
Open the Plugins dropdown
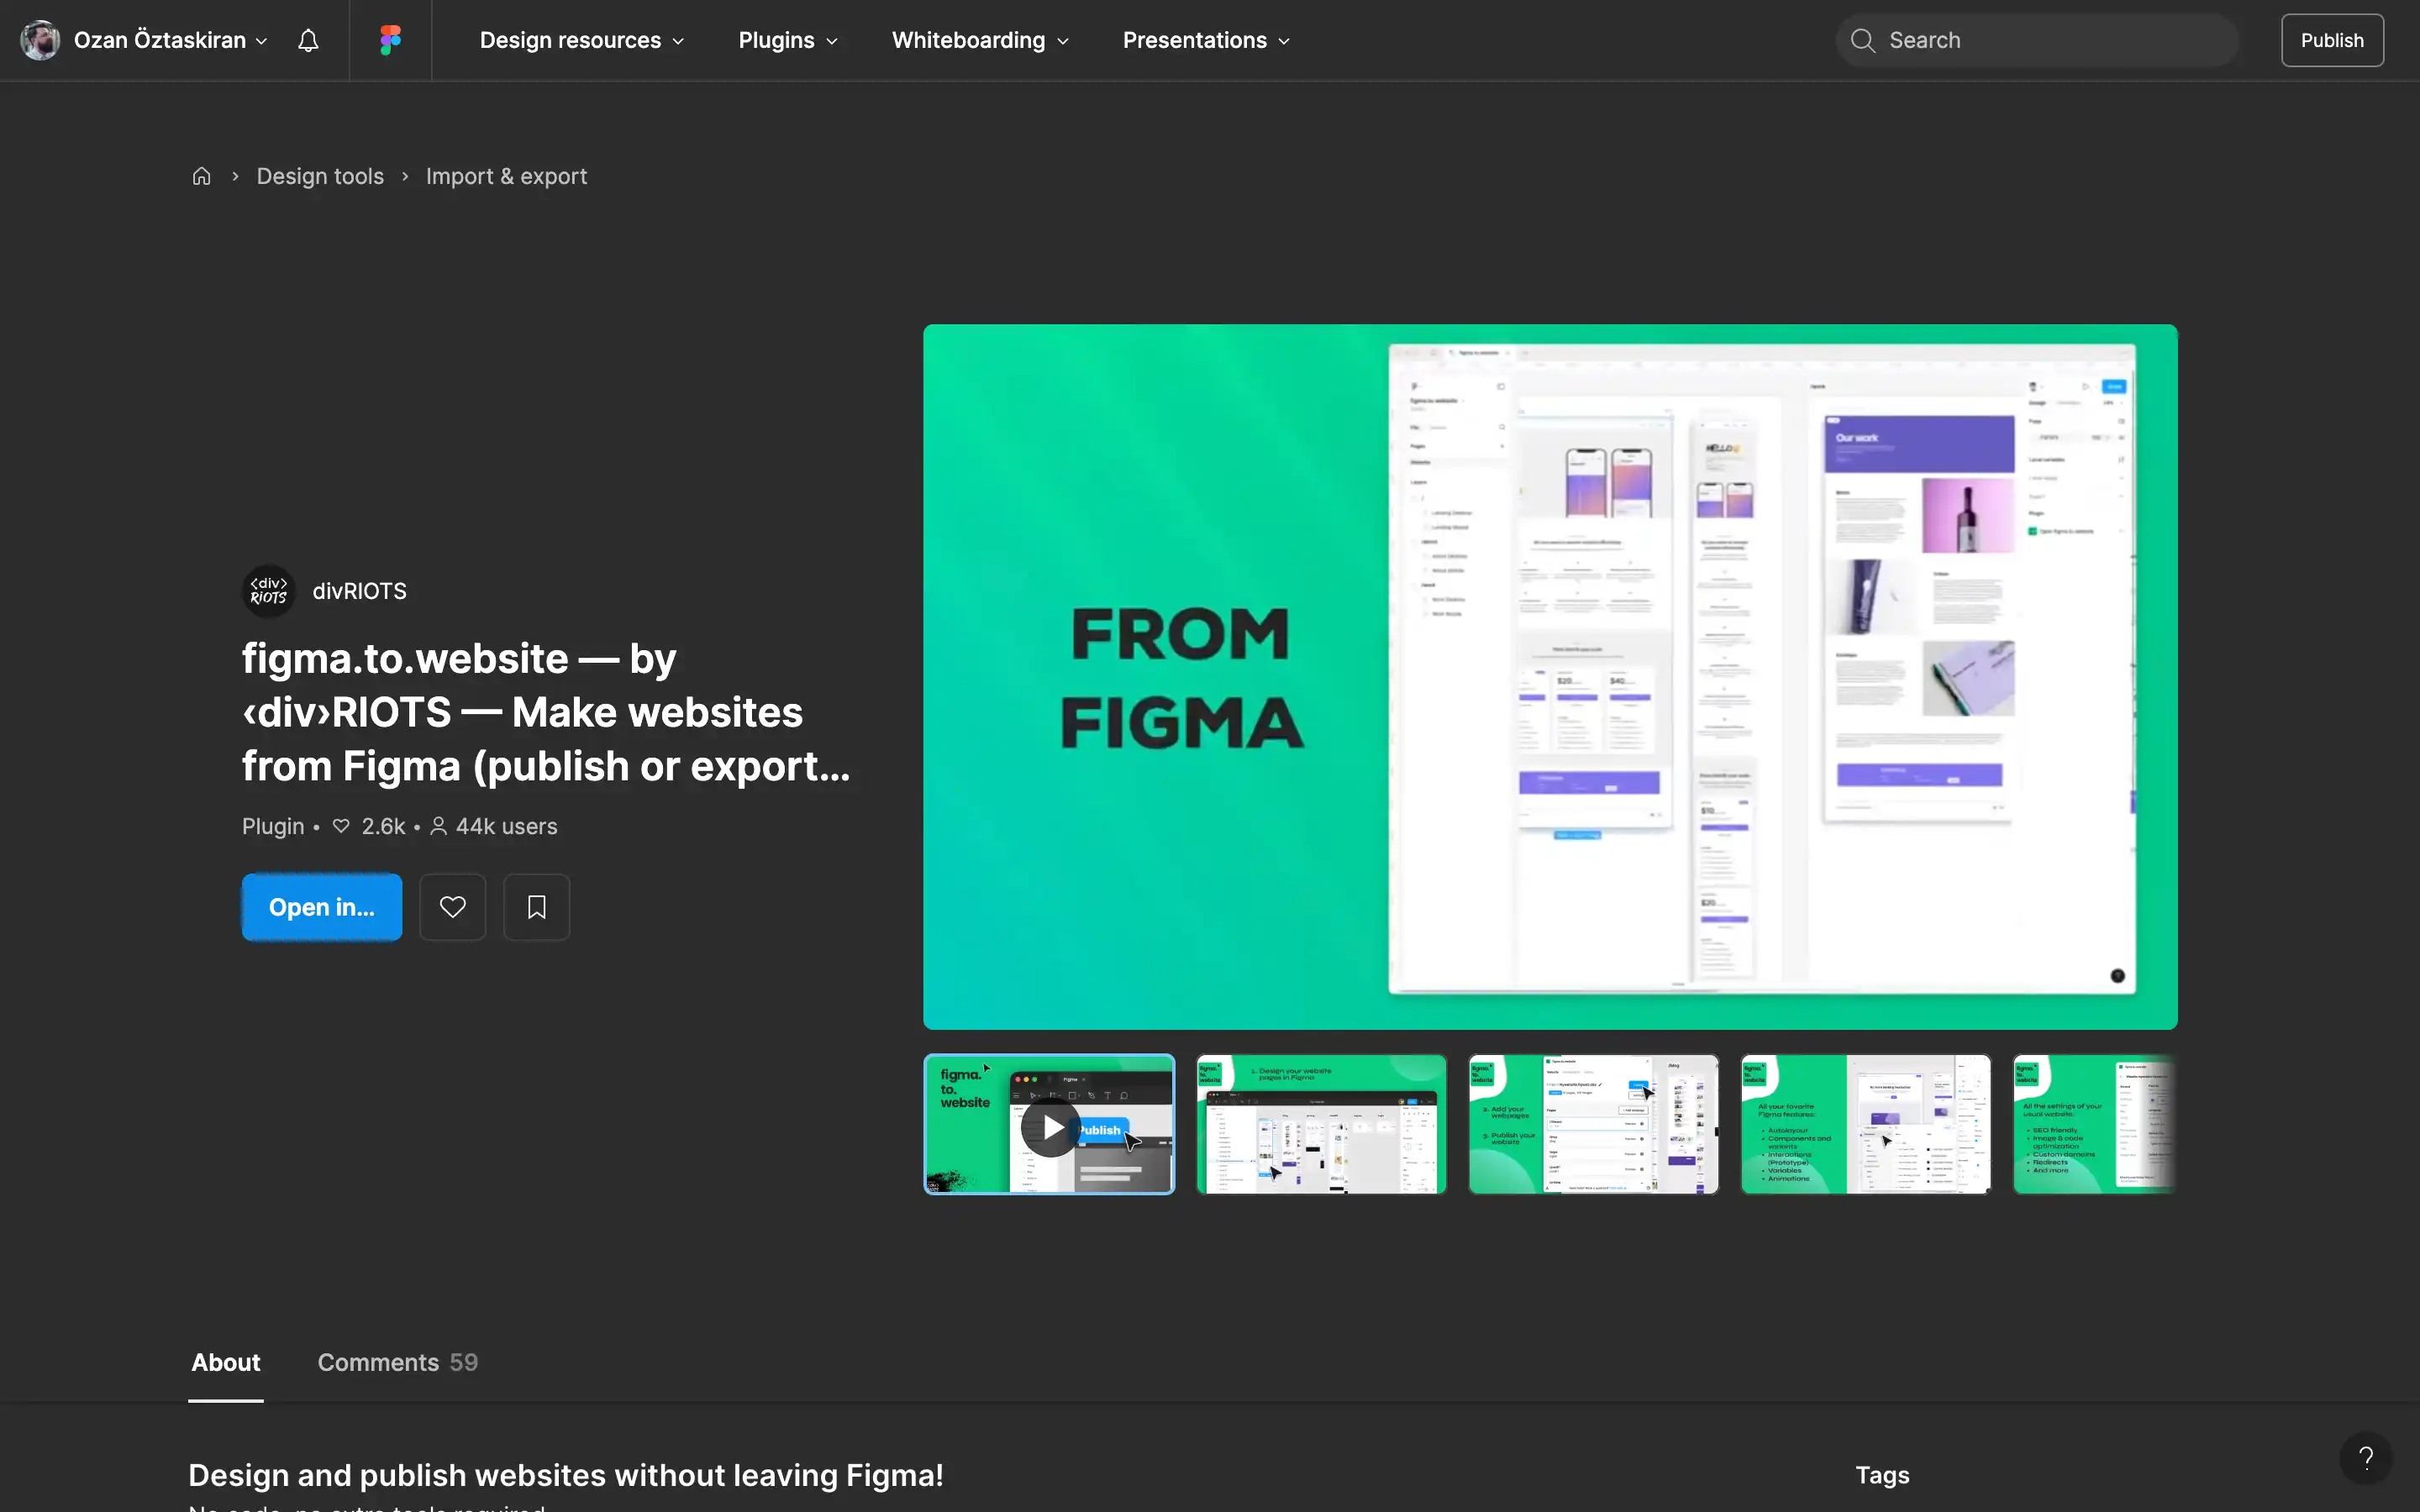pyautogui.click(x=787, y=40)
